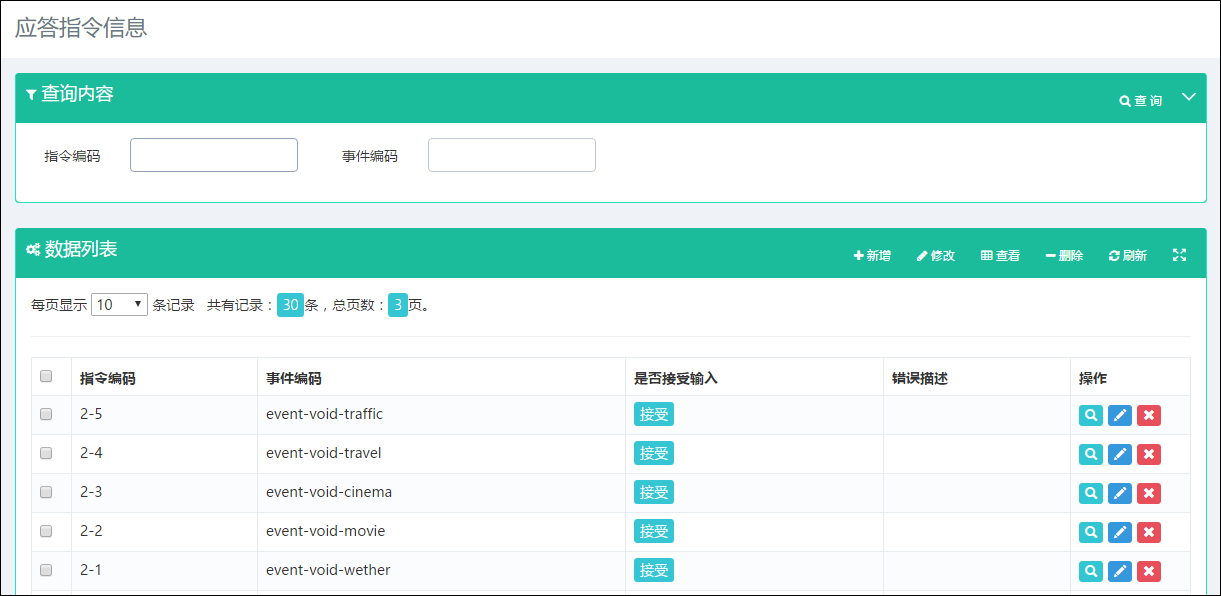Click the 接受 badge in row 2-5

654,414
